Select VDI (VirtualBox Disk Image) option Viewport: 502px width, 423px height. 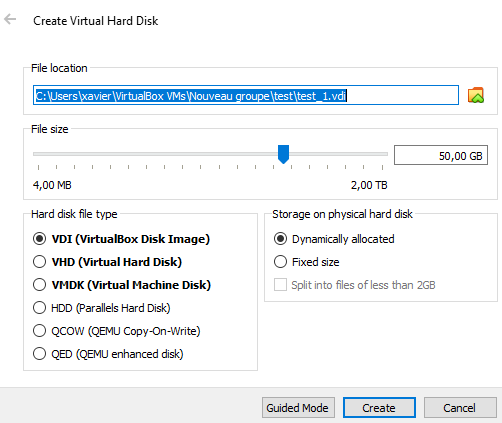point(121,239)
